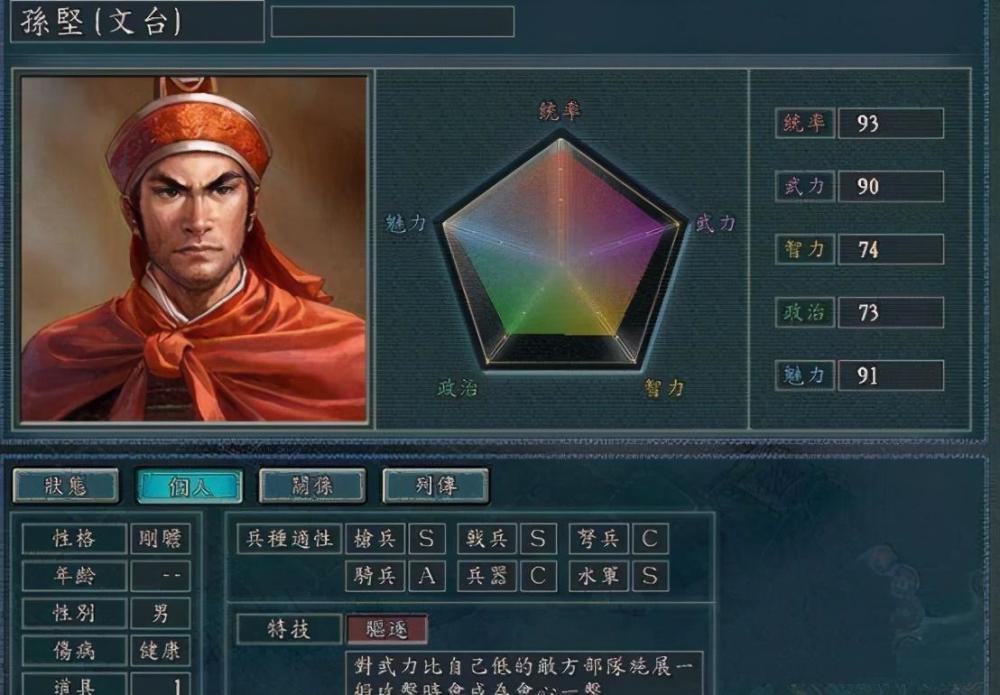Select the 政治 stat label
Screen dimensions: 1000x695
tap(804, 312)
